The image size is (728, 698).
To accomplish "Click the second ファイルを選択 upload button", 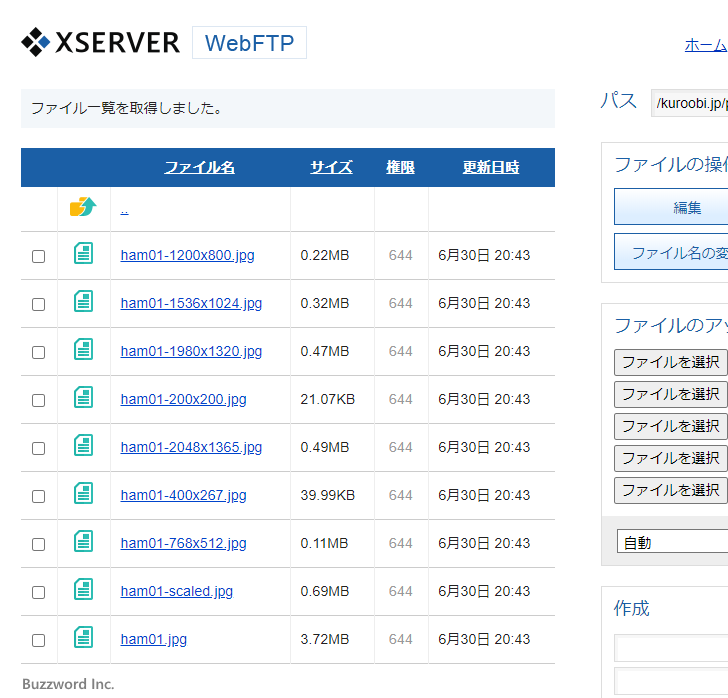I will coord(671,394).
